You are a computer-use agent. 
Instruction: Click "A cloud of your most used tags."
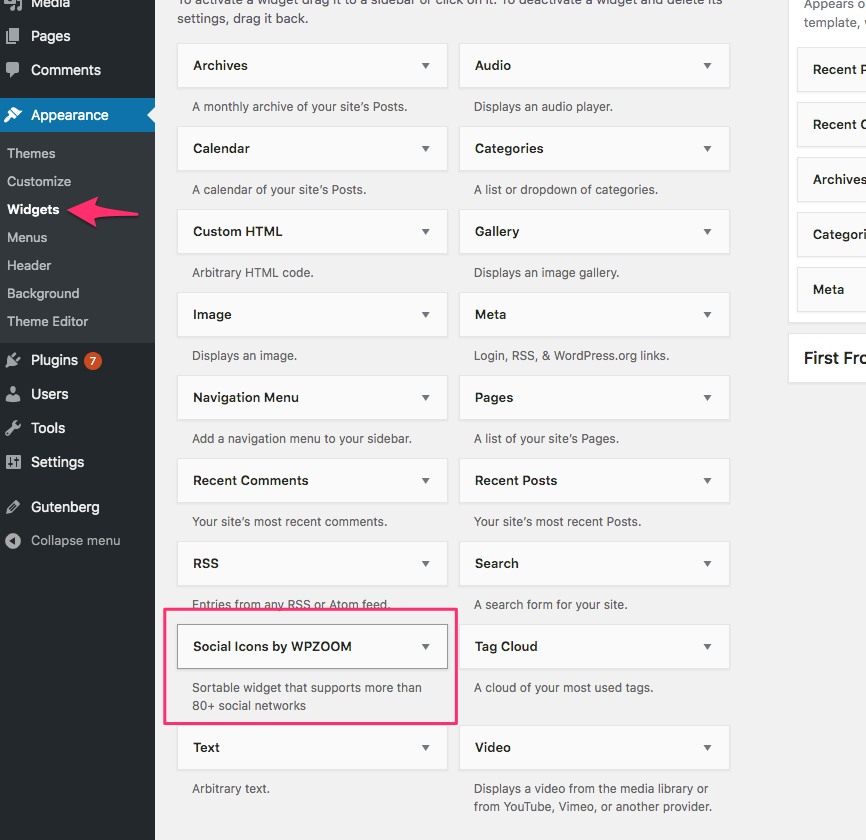[x=563, y=688]
